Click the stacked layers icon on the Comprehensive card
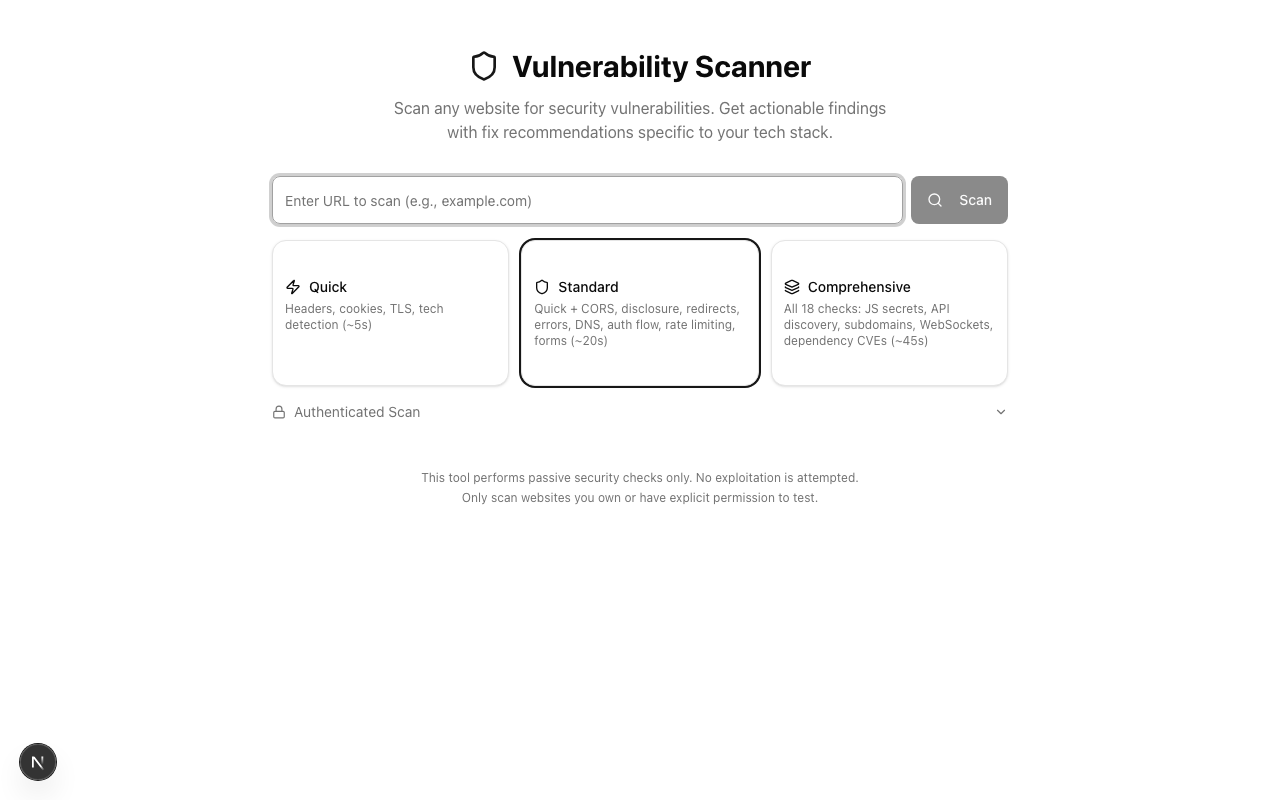 792,287
